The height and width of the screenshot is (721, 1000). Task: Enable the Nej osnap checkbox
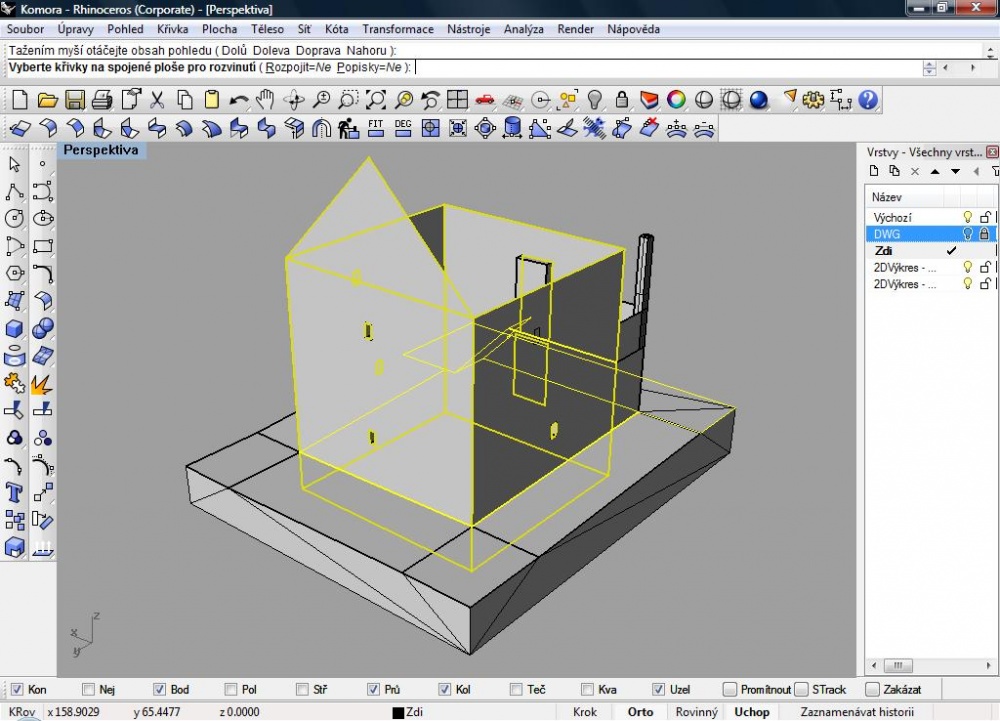click(x=89, y=690)
